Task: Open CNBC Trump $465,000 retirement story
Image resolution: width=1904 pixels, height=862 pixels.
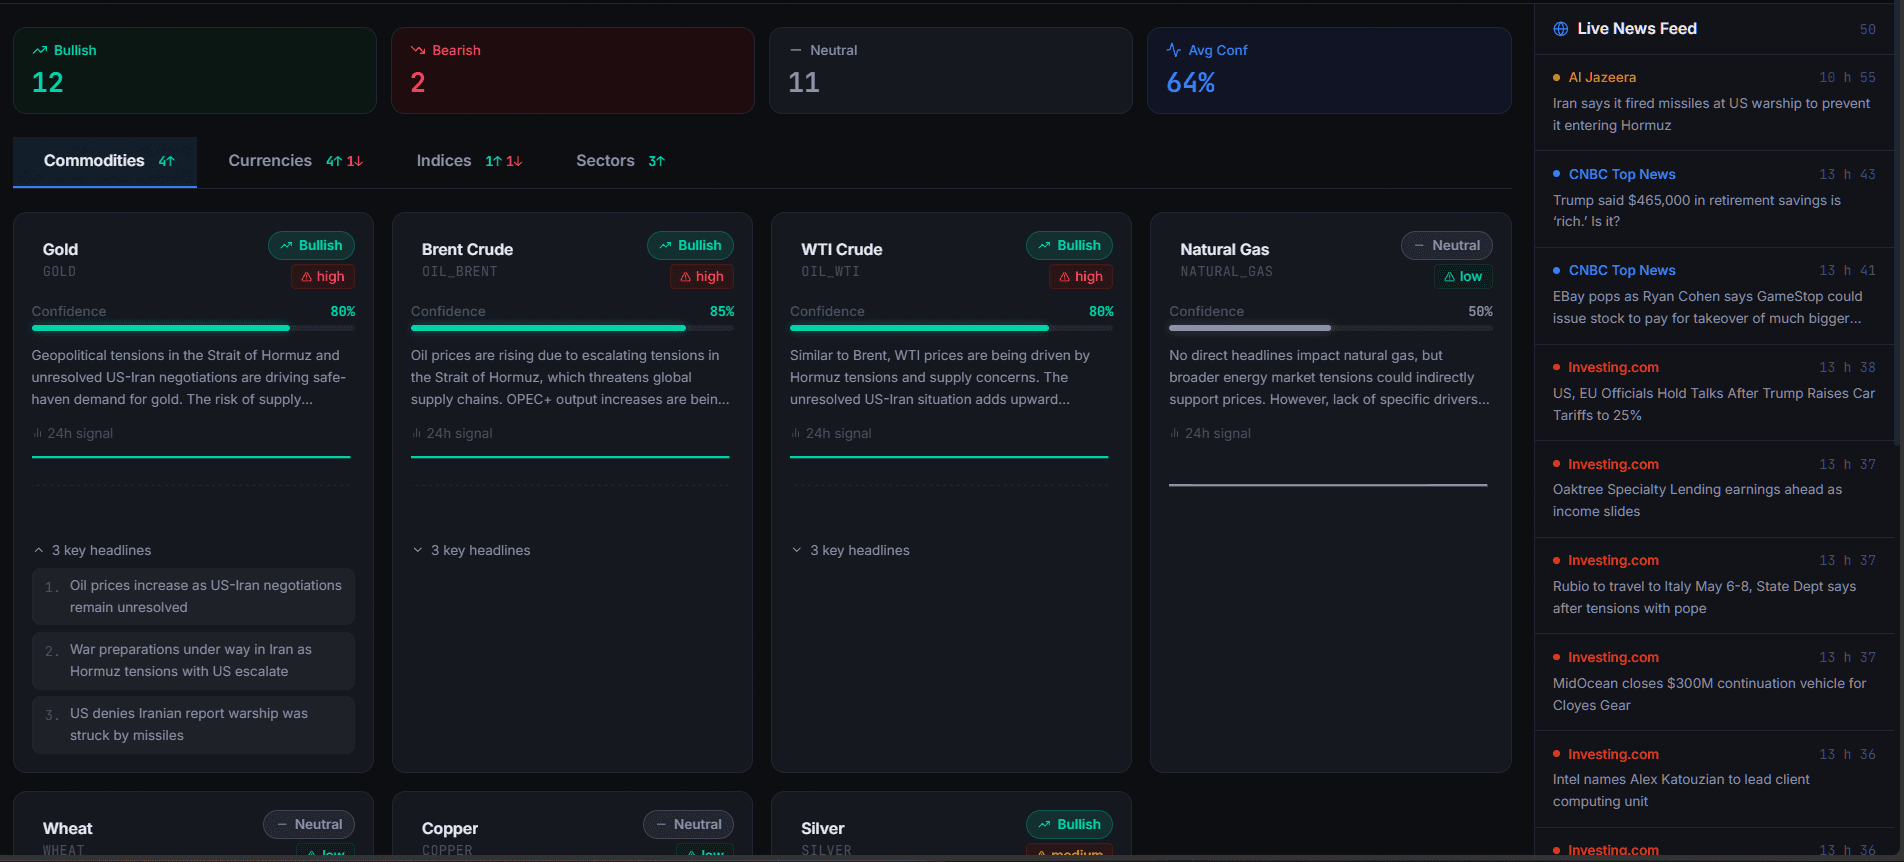Action: [1714, 199]
